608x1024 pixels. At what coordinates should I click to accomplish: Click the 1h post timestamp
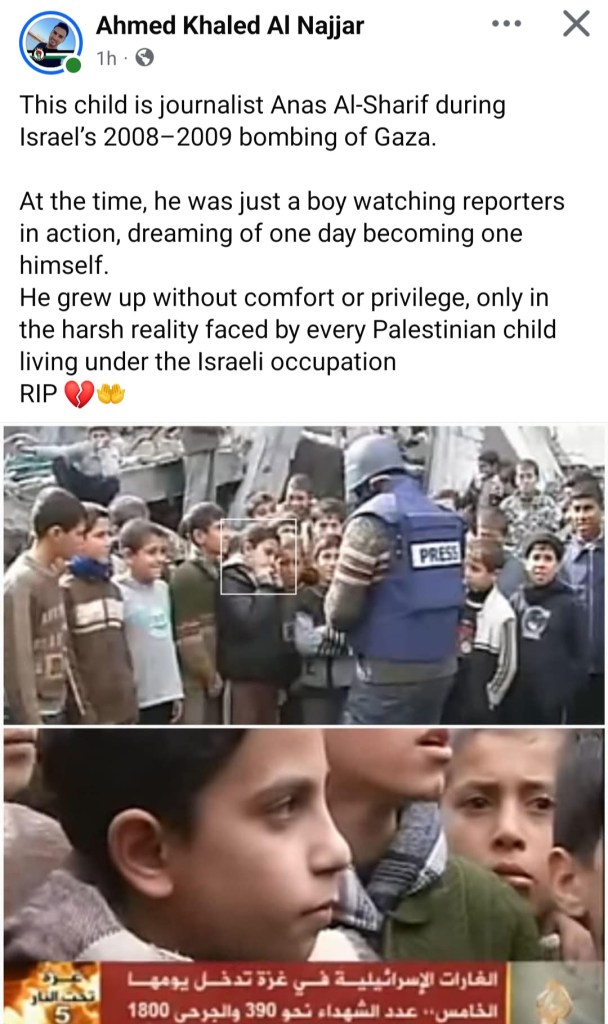[106, 59]
